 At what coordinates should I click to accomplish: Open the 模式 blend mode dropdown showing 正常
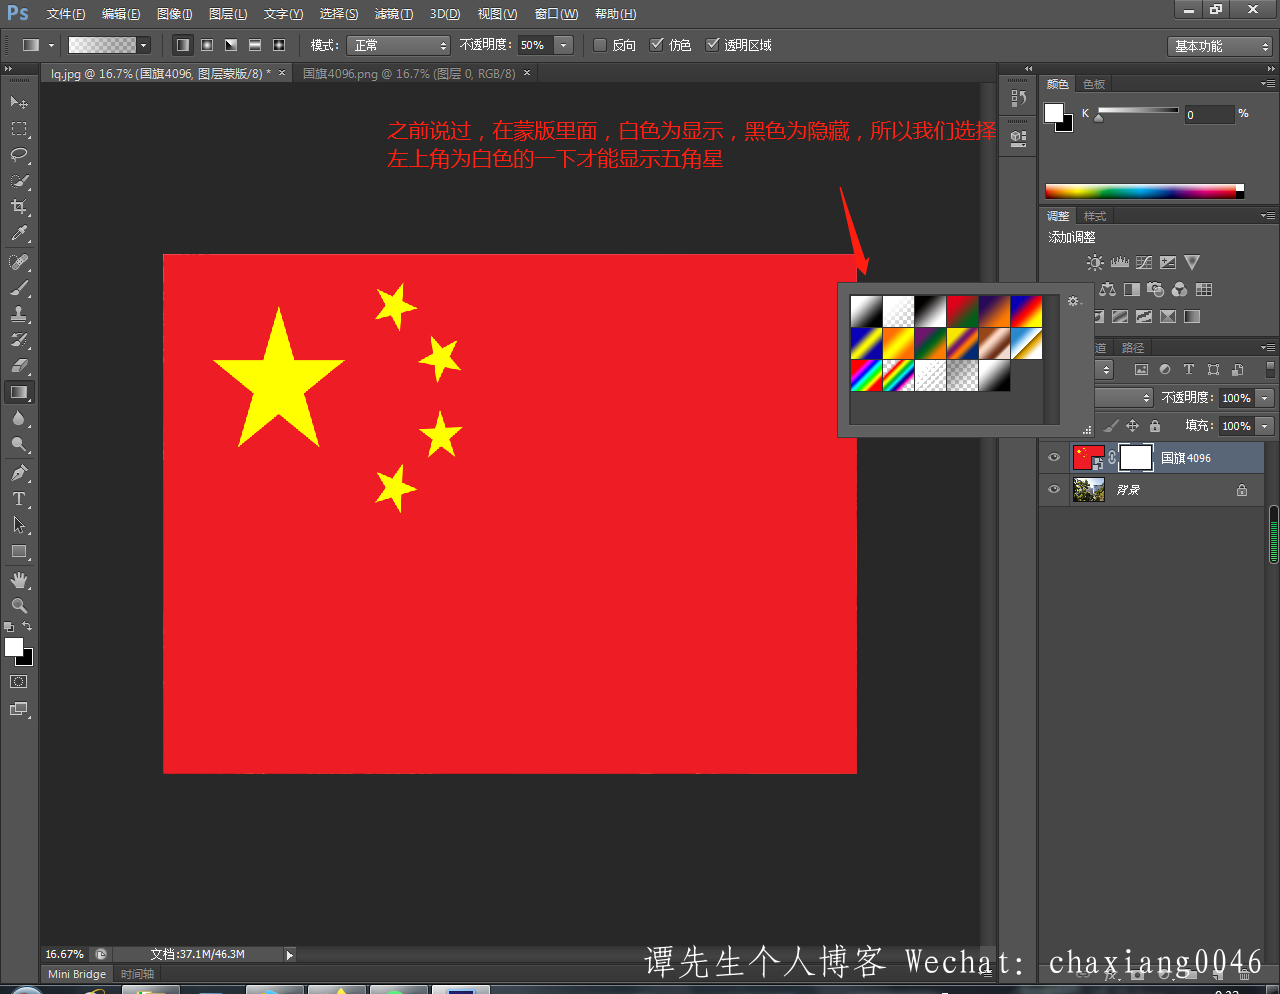coord(398,45)
